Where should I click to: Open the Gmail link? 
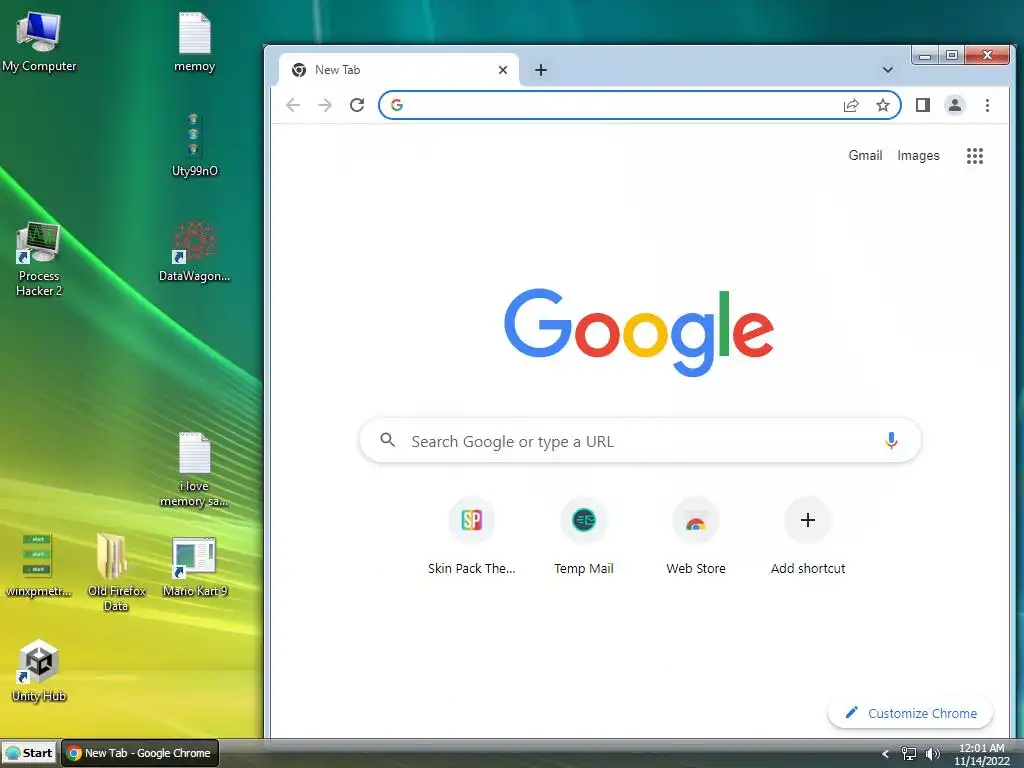[865, 155]
